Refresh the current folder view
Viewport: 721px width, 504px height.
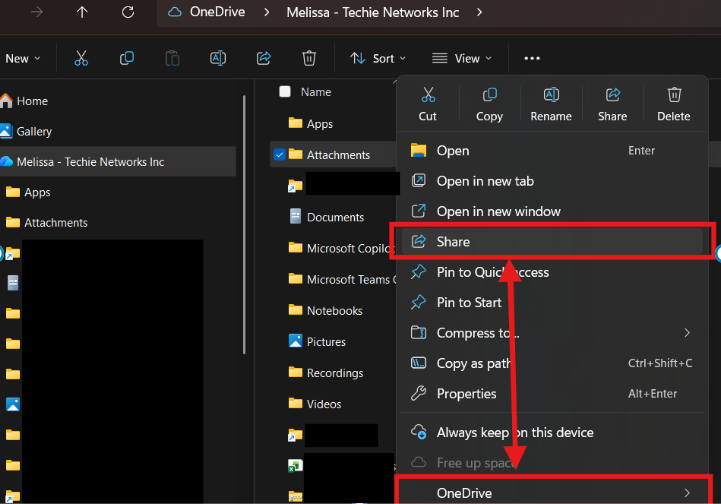[127, 12]
